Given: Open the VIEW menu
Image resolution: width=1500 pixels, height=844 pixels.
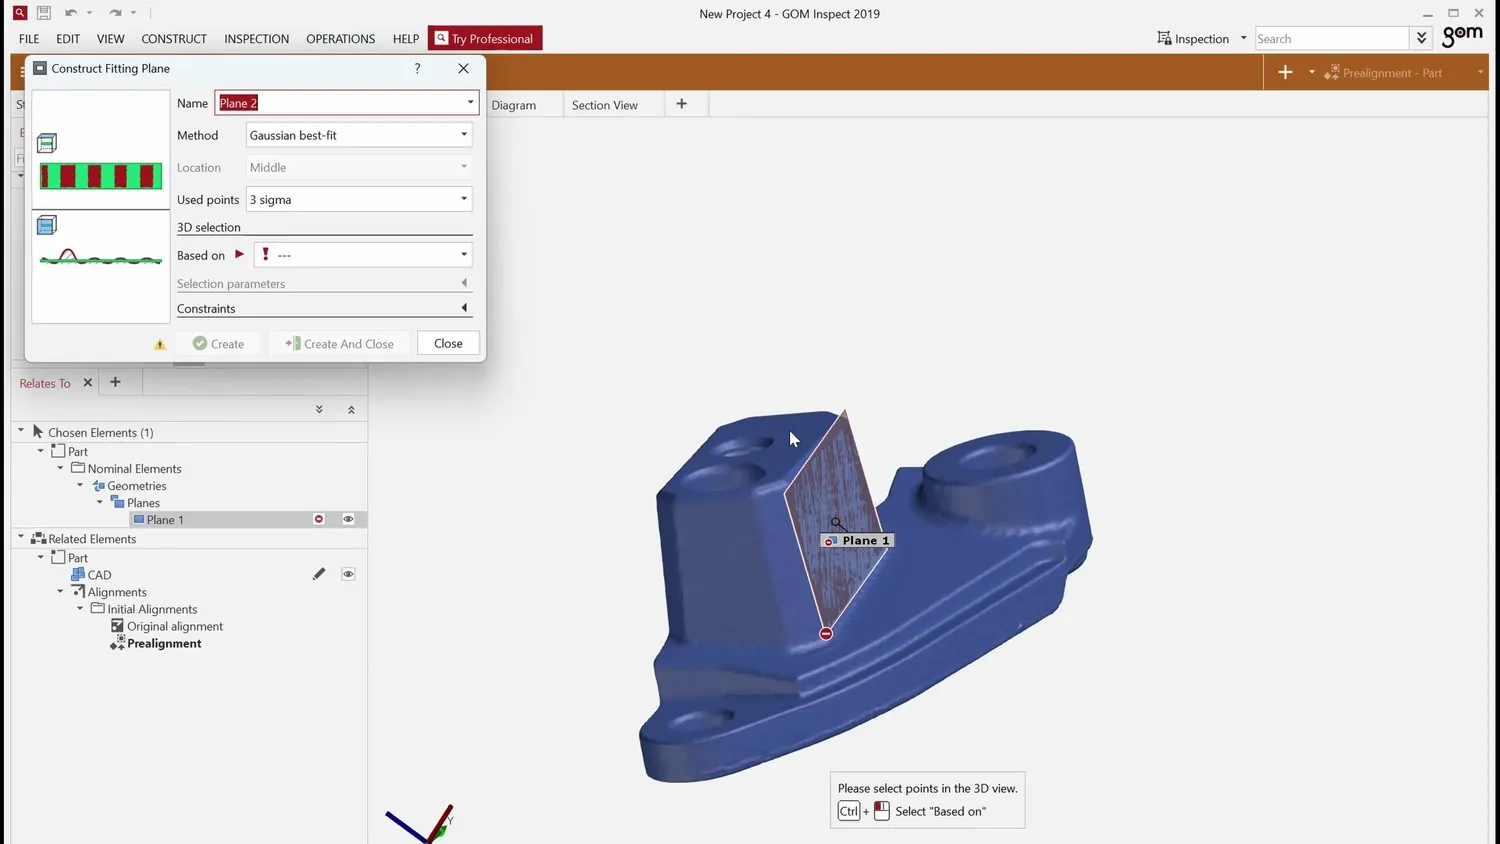Looking at the screenshot, I should pyautogui.click(x=110, y=39).
